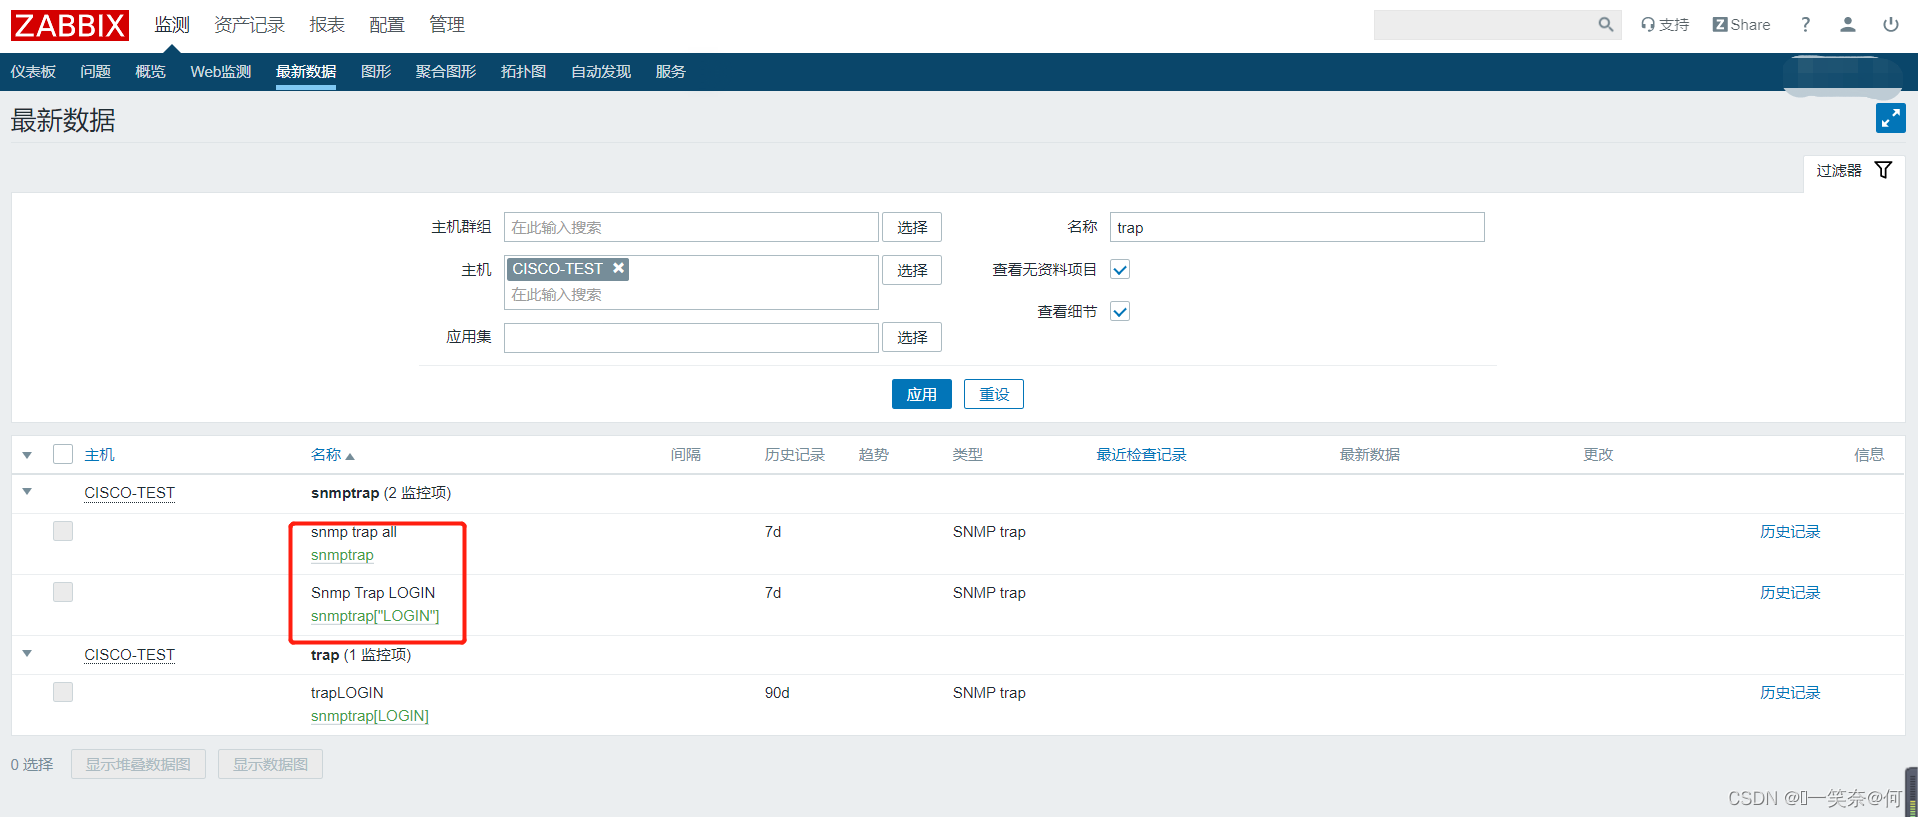Open the support headset link
Image resolution: width=1918 pixels, height=817 pixels.
point(1665,25)
